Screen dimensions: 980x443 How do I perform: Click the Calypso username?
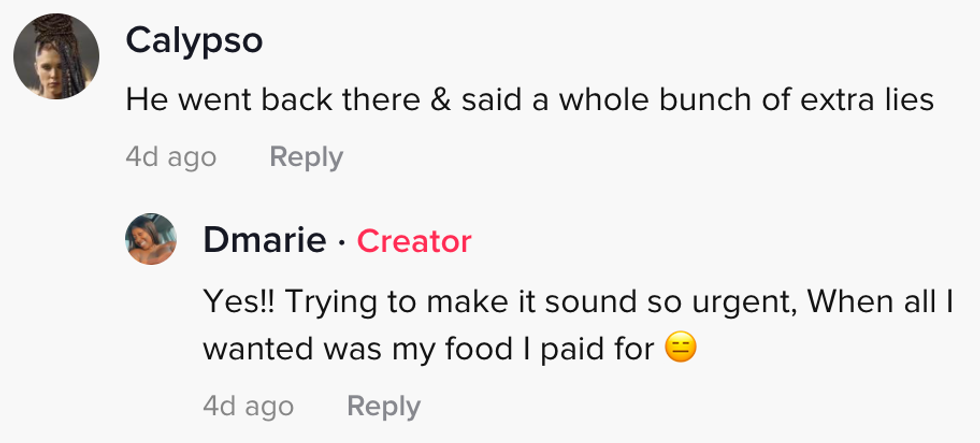pyautogui.click(x=195, y=40)
